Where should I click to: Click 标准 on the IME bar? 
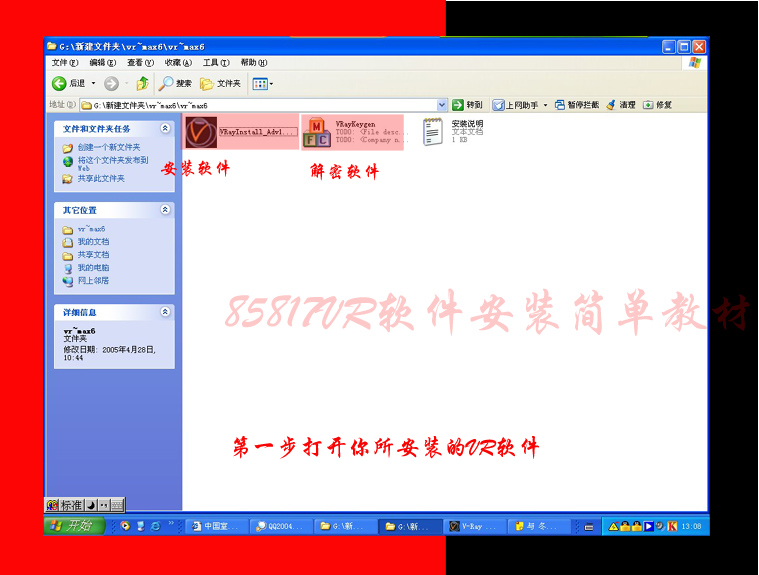71,505
